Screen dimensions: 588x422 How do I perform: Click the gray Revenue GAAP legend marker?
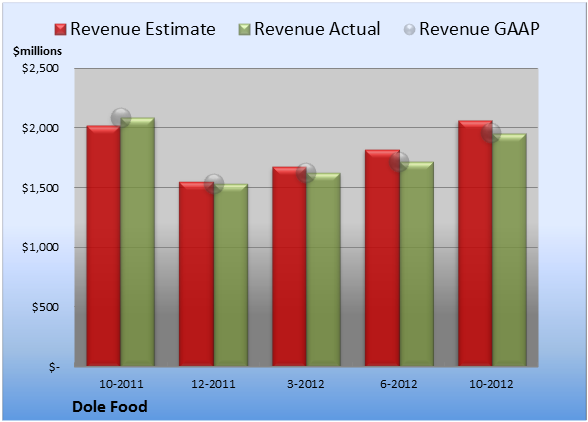410,29
